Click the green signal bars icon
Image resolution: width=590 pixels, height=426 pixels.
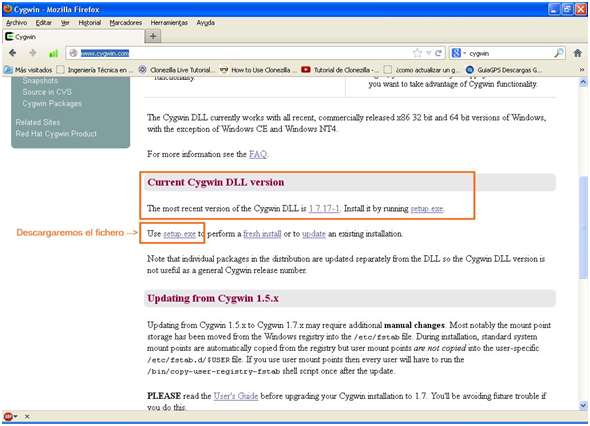tap(53, 53)
